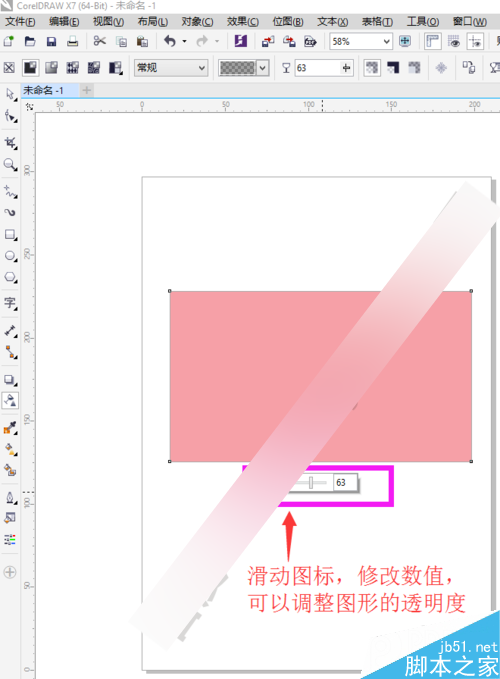Click the Open file folder icon

(30, 42)
